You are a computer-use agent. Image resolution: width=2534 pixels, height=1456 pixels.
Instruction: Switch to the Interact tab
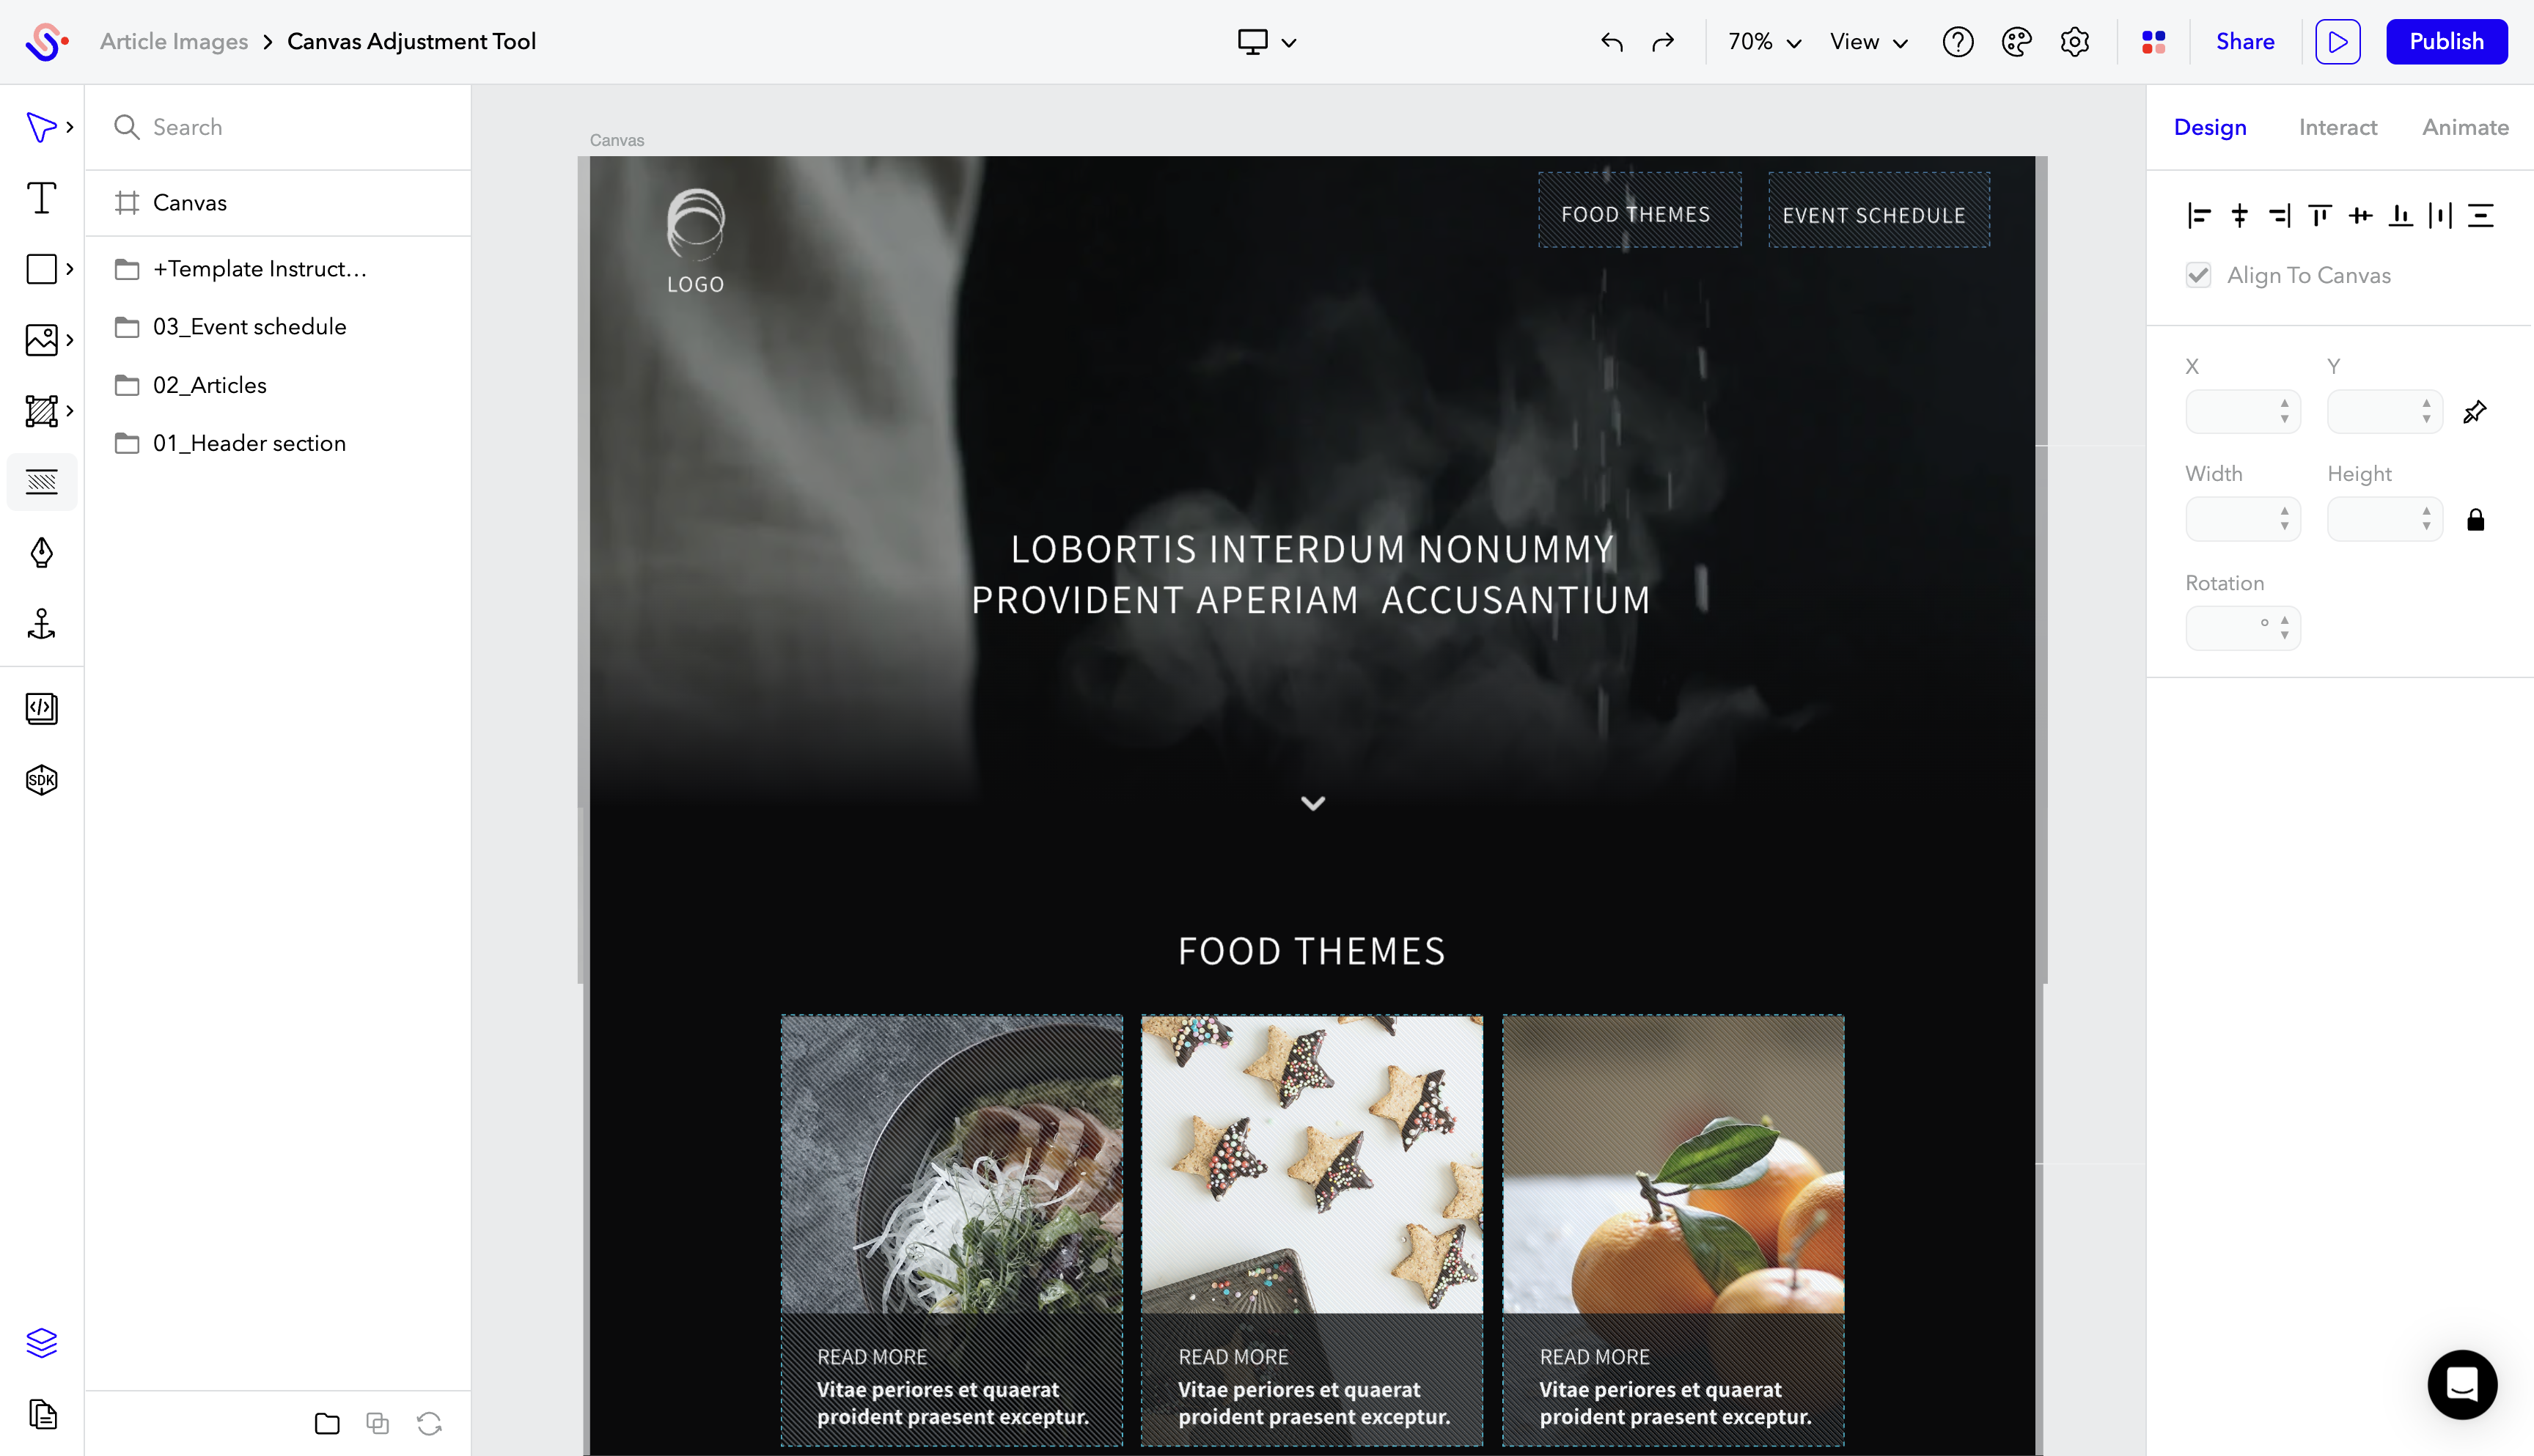tap(2337, 127)
